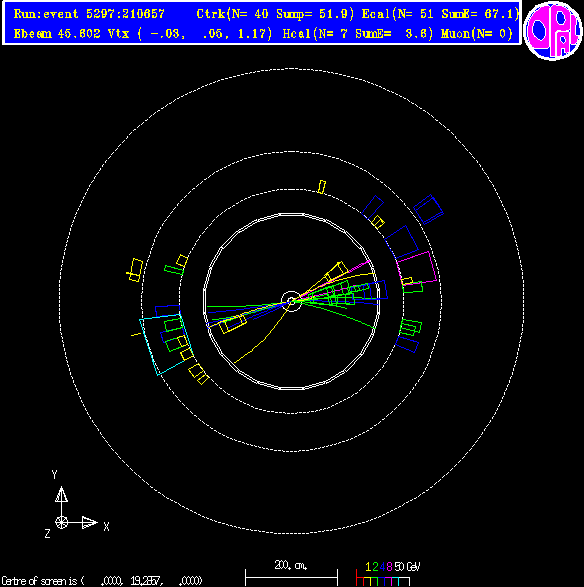Click the energy color scale legend
The height and width of the screenshot is (587, 584).
point(387,575)
